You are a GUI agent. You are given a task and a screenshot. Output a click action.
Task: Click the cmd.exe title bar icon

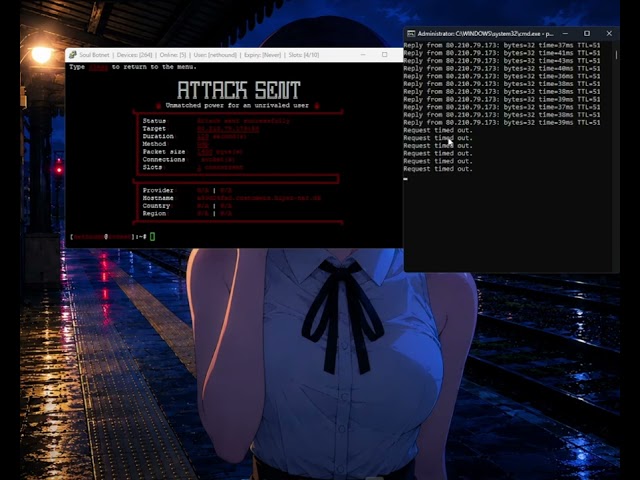[x=411, y=33]
